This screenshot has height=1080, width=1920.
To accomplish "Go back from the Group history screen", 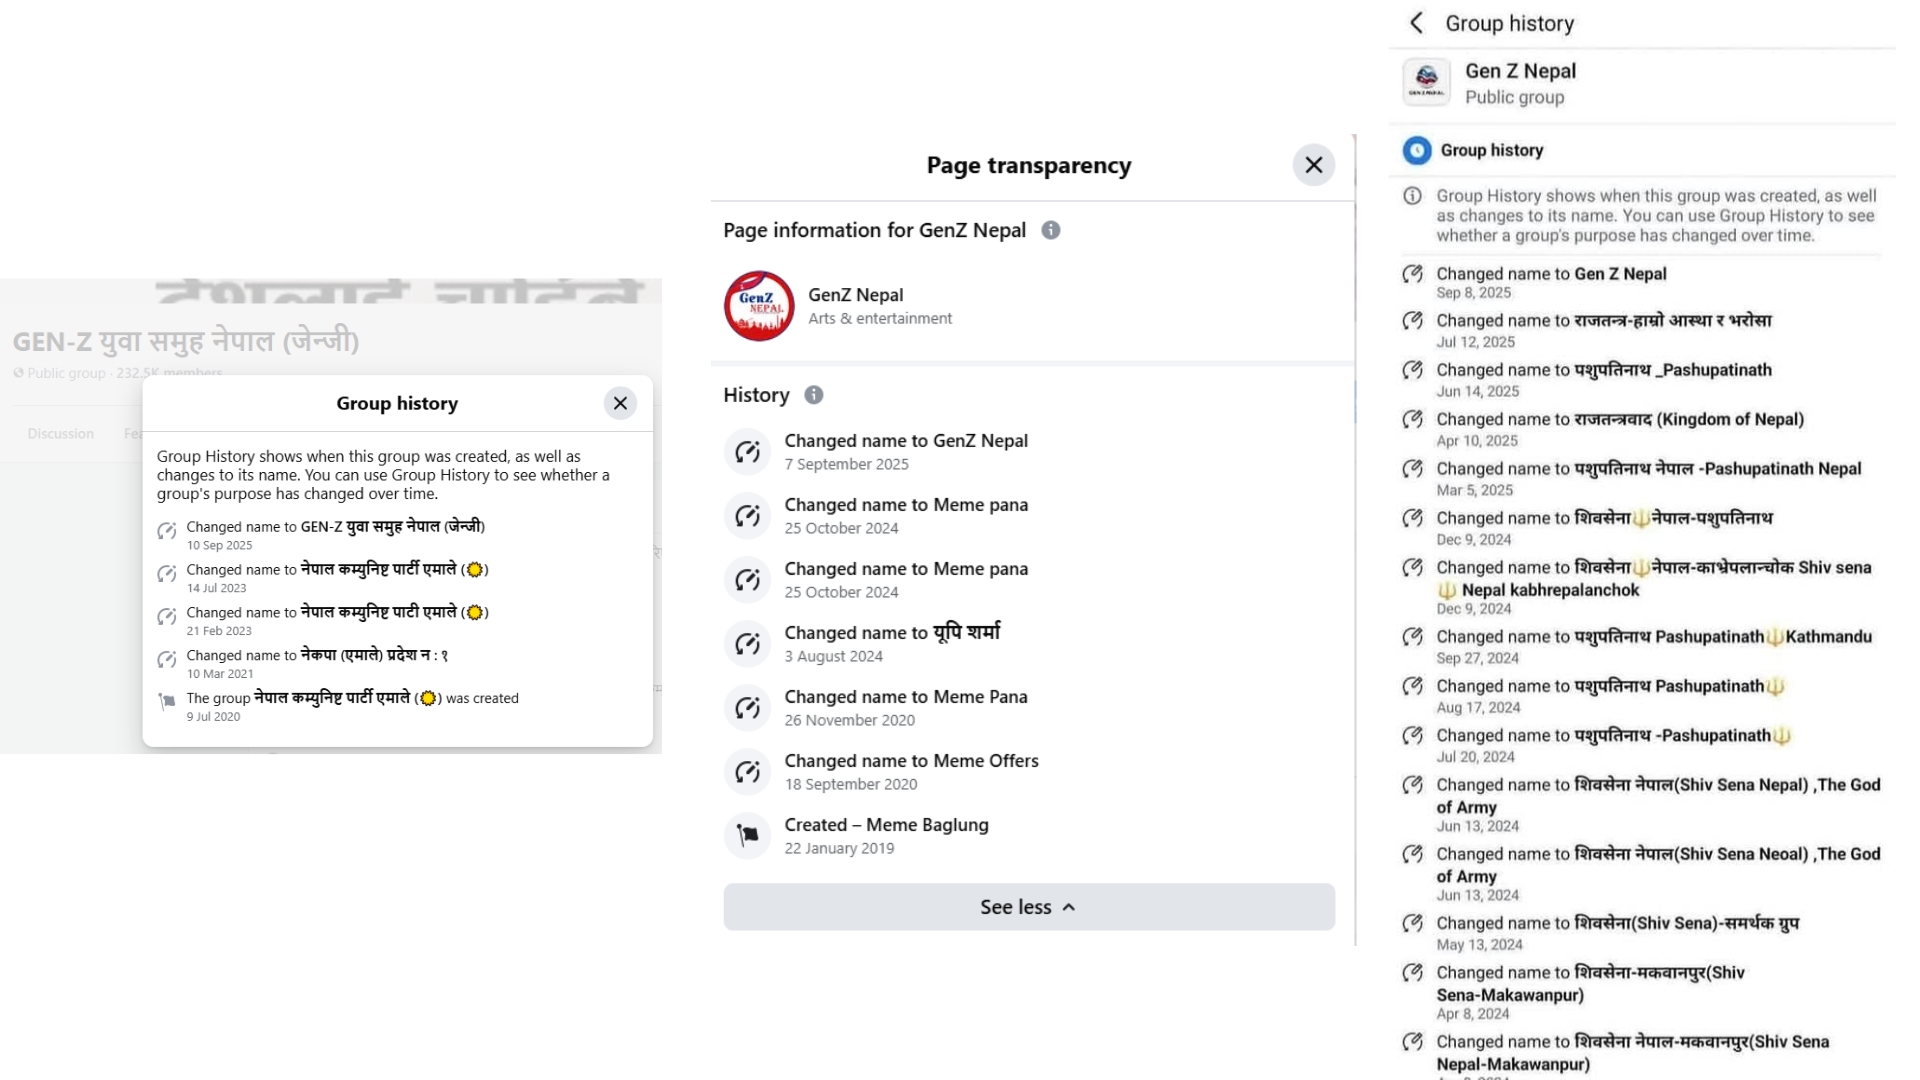I will pyautogui.click(x=1416, y=23).
